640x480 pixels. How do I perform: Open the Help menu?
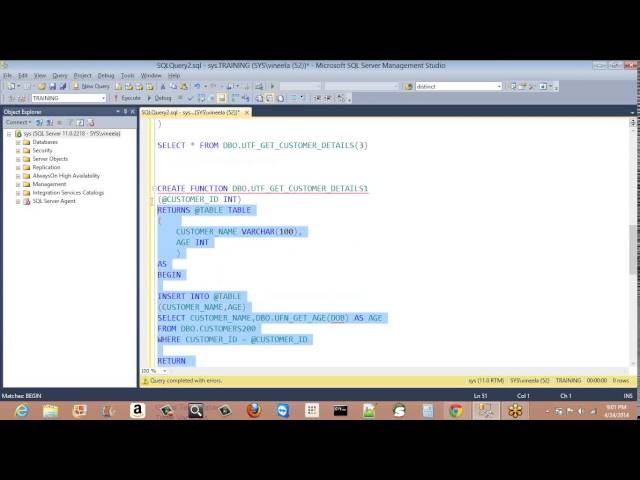point(174,76)
